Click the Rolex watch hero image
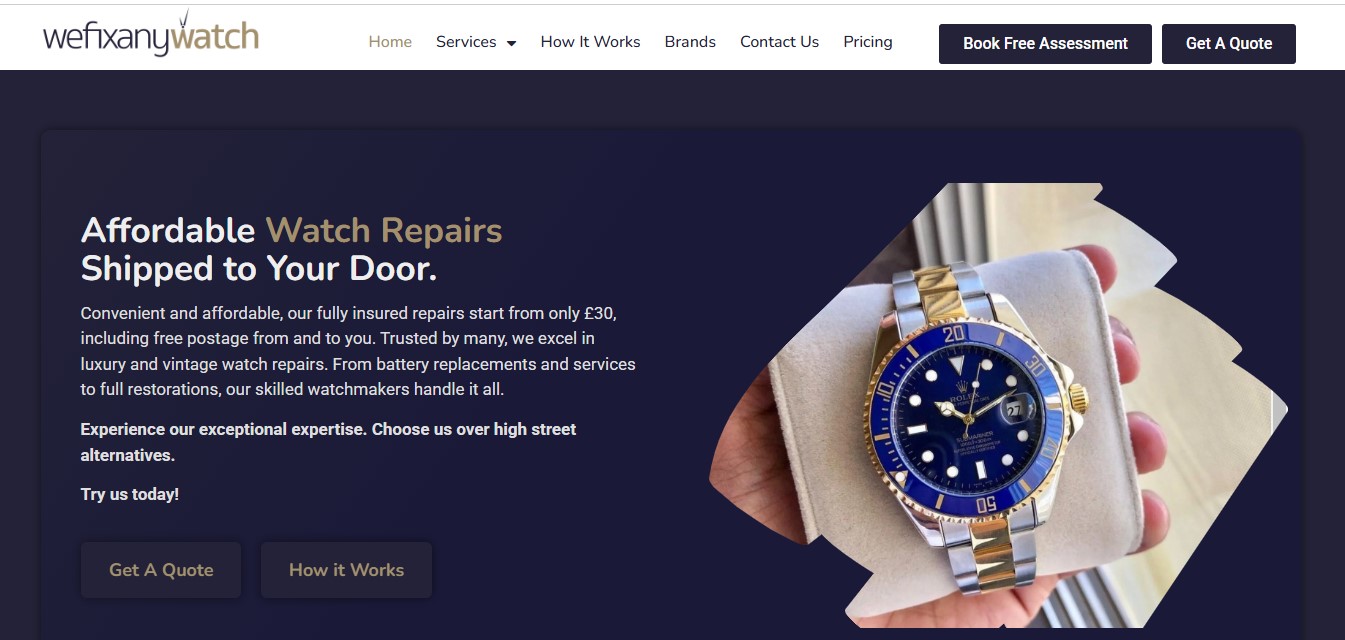The image size is (1345, 640). point(998,405)
